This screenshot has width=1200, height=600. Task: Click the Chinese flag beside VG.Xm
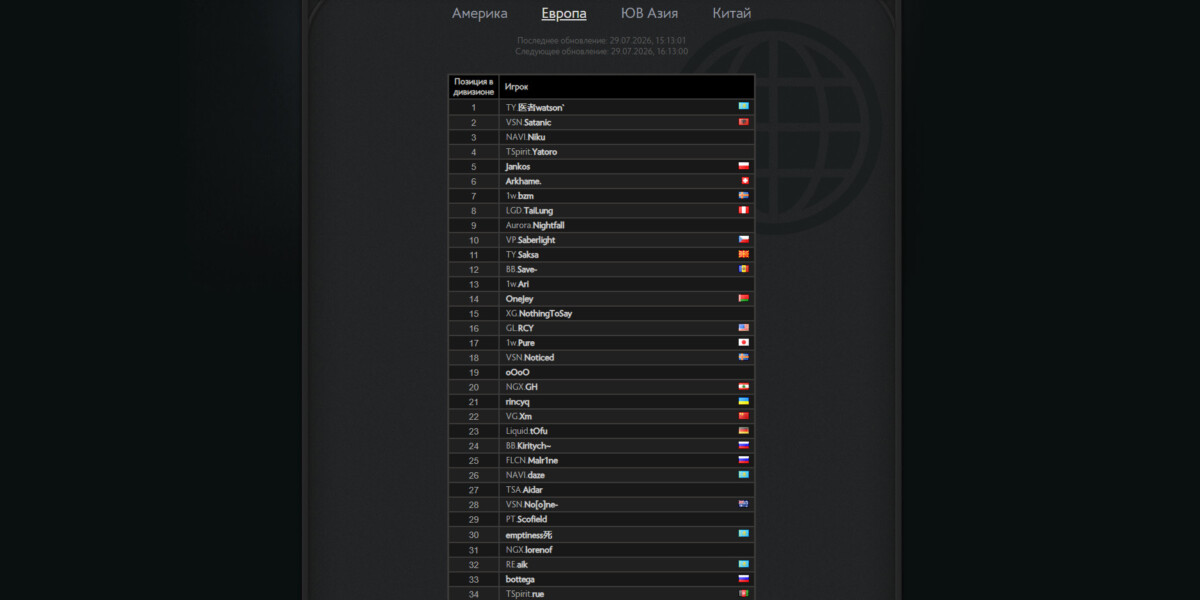743,416
